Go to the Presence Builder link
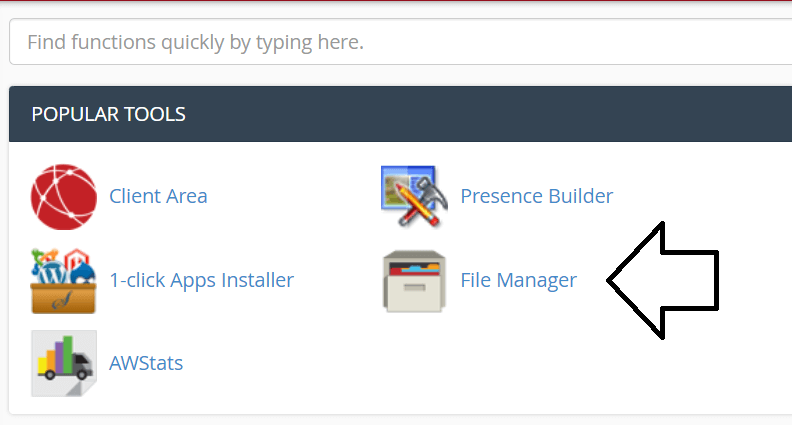792x425 pixels. (536, 196)
